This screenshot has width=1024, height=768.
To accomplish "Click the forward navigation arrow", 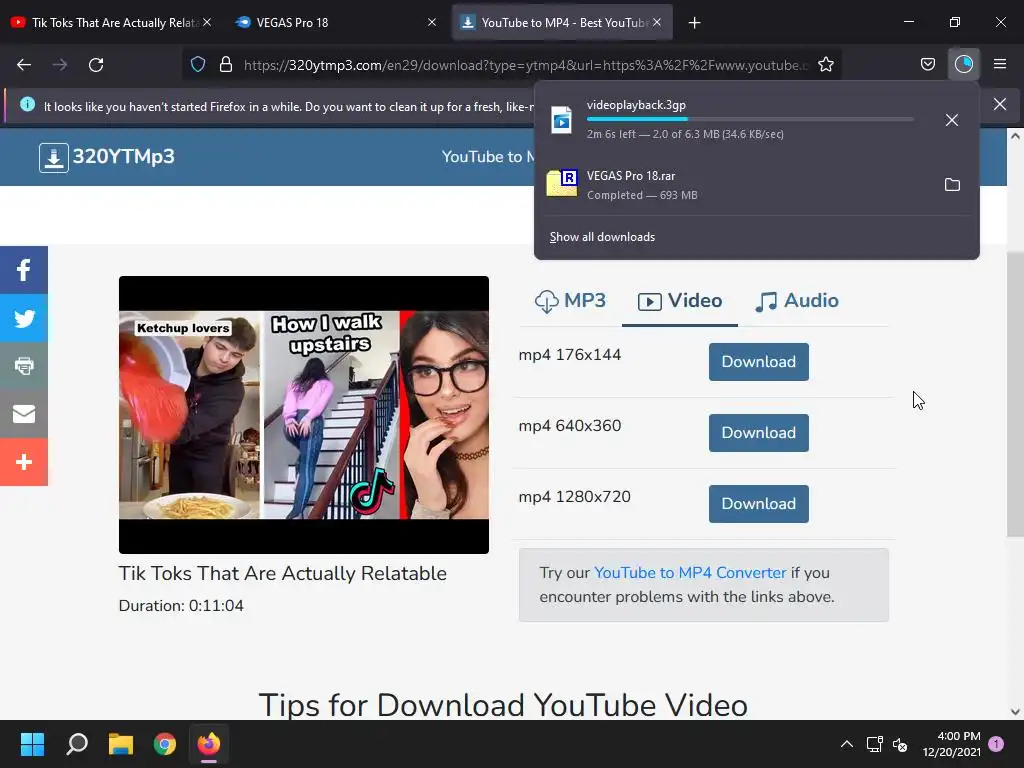I will coord(60,65).
